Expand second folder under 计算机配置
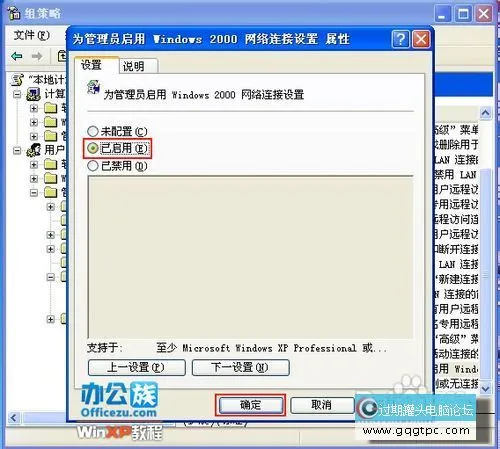Viewport: 500px width, 449px height. coord(34,122)
